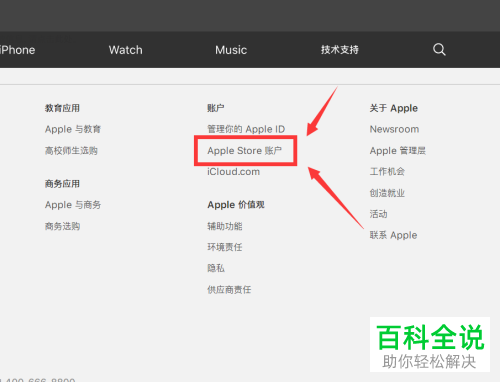Select Music in the navigation bar
500x382 pixels.
coord(231,50)
